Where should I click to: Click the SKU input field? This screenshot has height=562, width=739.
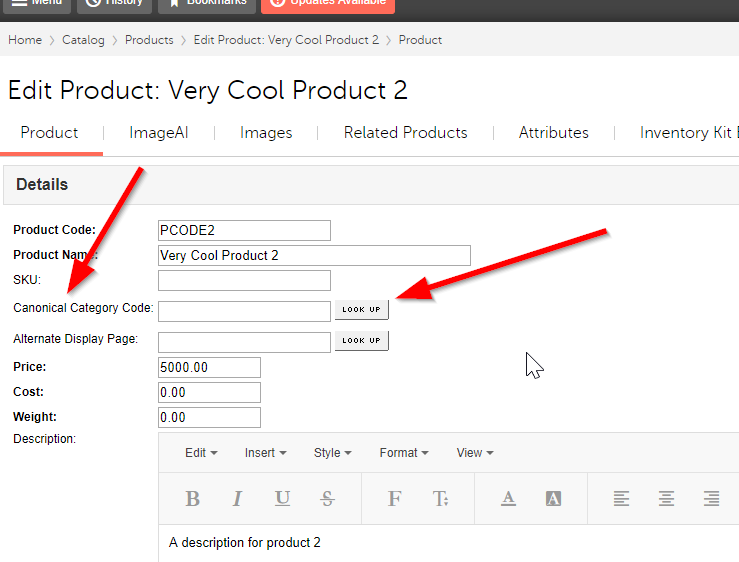pos(244,280)
